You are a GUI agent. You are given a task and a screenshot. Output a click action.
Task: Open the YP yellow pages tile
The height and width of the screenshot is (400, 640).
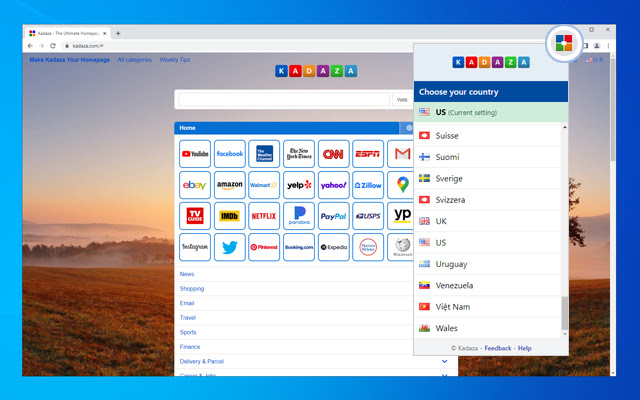point(400,216)
